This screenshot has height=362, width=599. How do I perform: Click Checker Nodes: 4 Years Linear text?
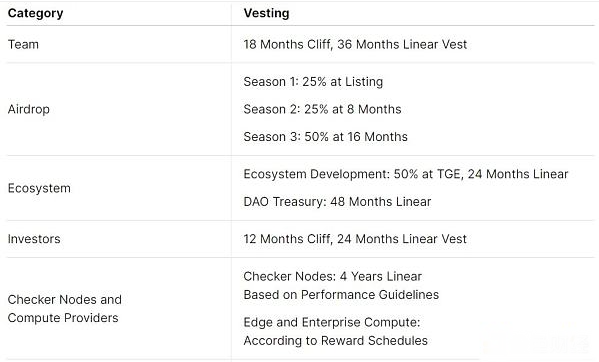332,276
